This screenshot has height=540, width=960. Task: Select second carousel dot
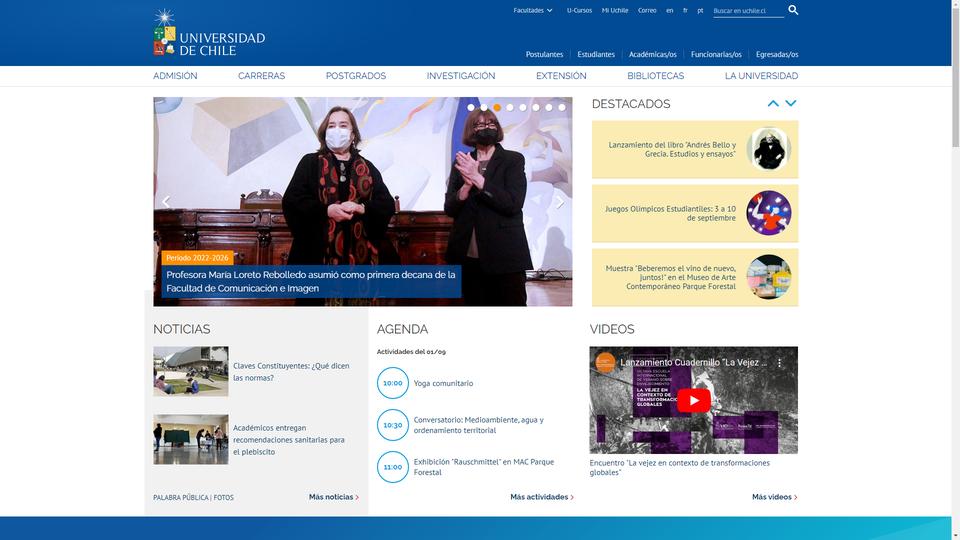click(484, 107)
